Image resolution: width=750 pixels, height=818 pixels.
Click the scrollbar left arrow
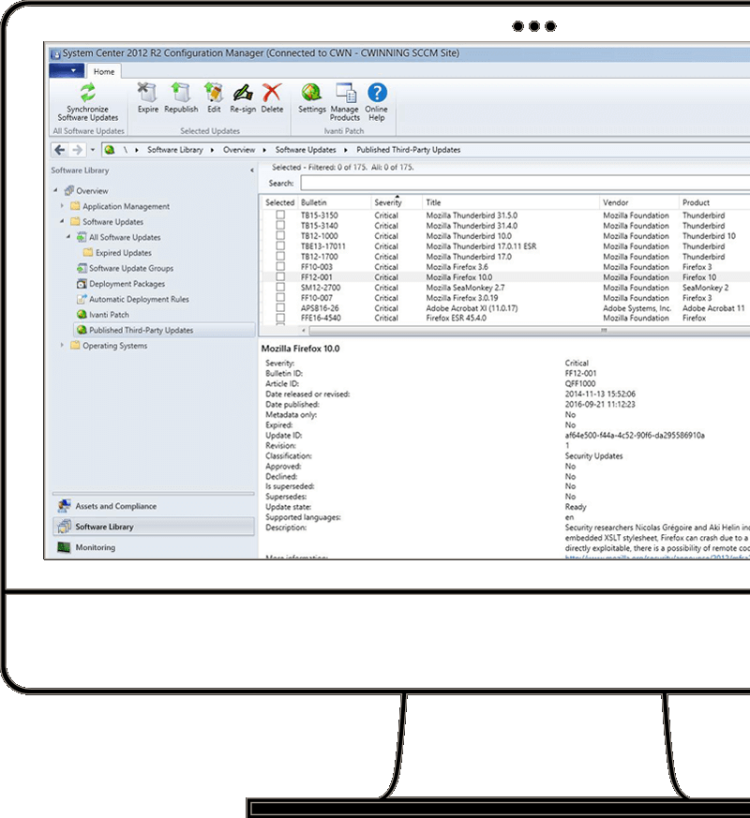304,330
